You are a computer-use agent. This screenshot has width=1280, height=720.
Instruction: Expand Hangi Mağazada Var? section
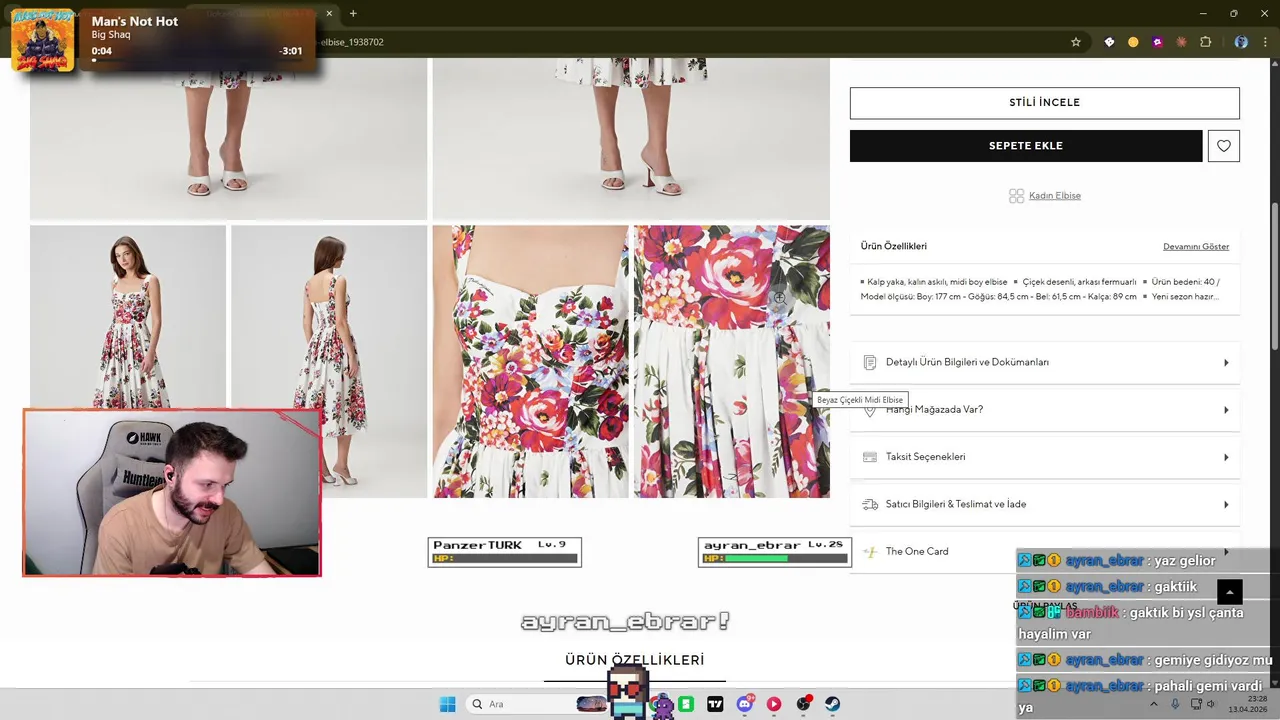(x=1045, y=410)
